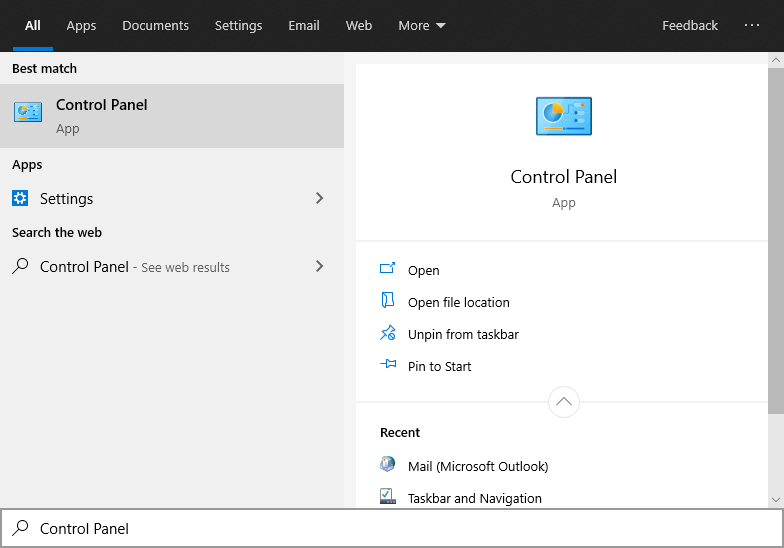784x548 pixels.
Task: Switch to the All tab
Action: click(x=32, y=26)
